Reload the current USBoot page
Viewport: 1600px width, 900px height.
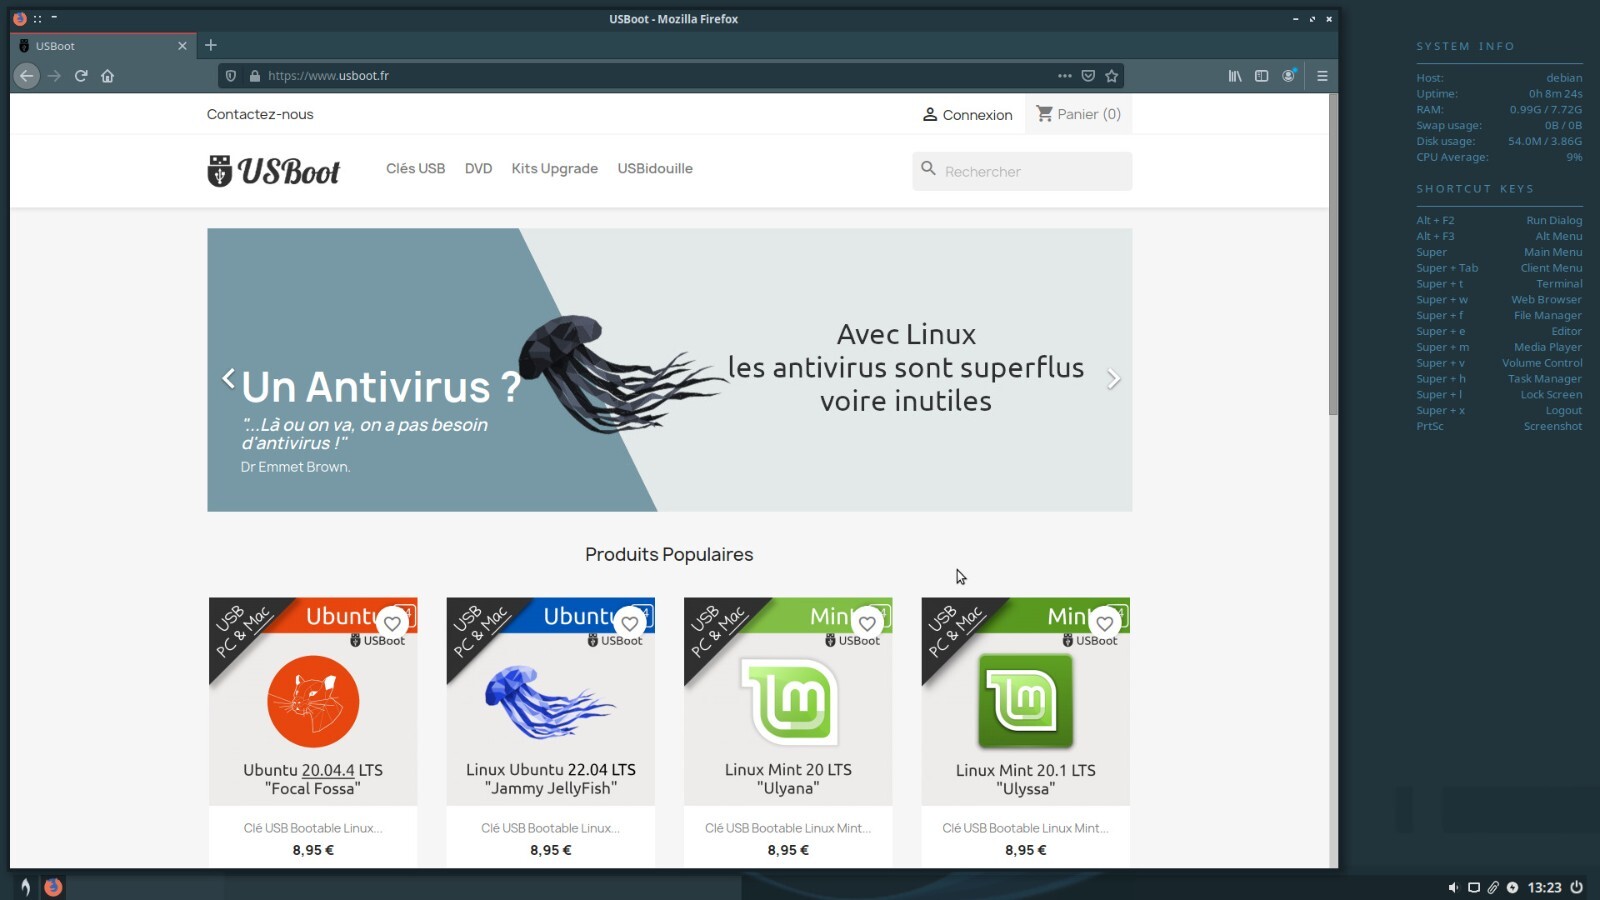click(81, 76)
